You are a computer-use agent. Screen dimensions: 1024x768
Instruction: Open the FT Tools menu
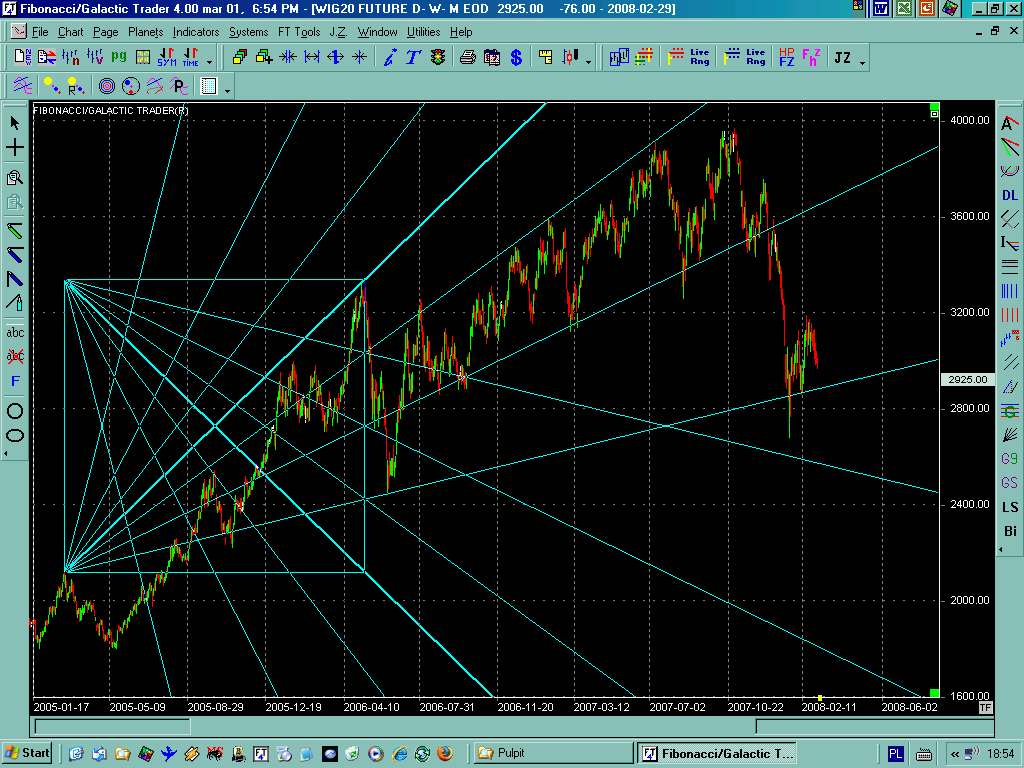[x=299, y=32]
